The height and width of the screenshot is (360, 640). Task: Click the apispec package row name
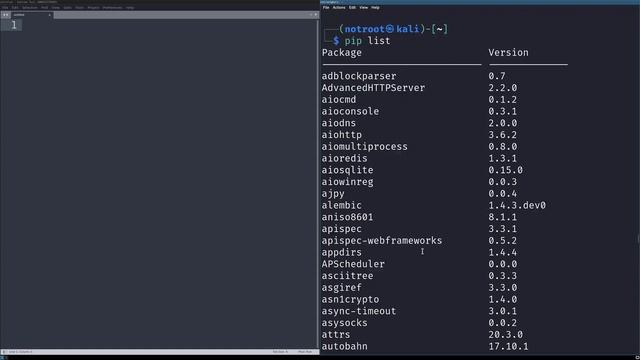(342, 229)
